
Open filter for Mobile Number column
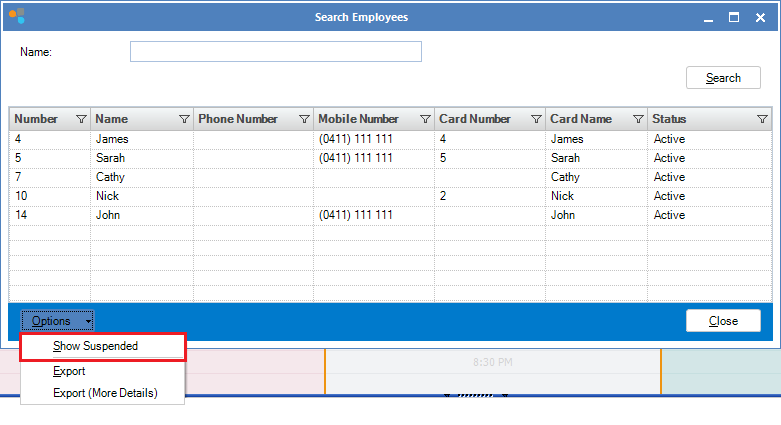click(x=425, y=119)
